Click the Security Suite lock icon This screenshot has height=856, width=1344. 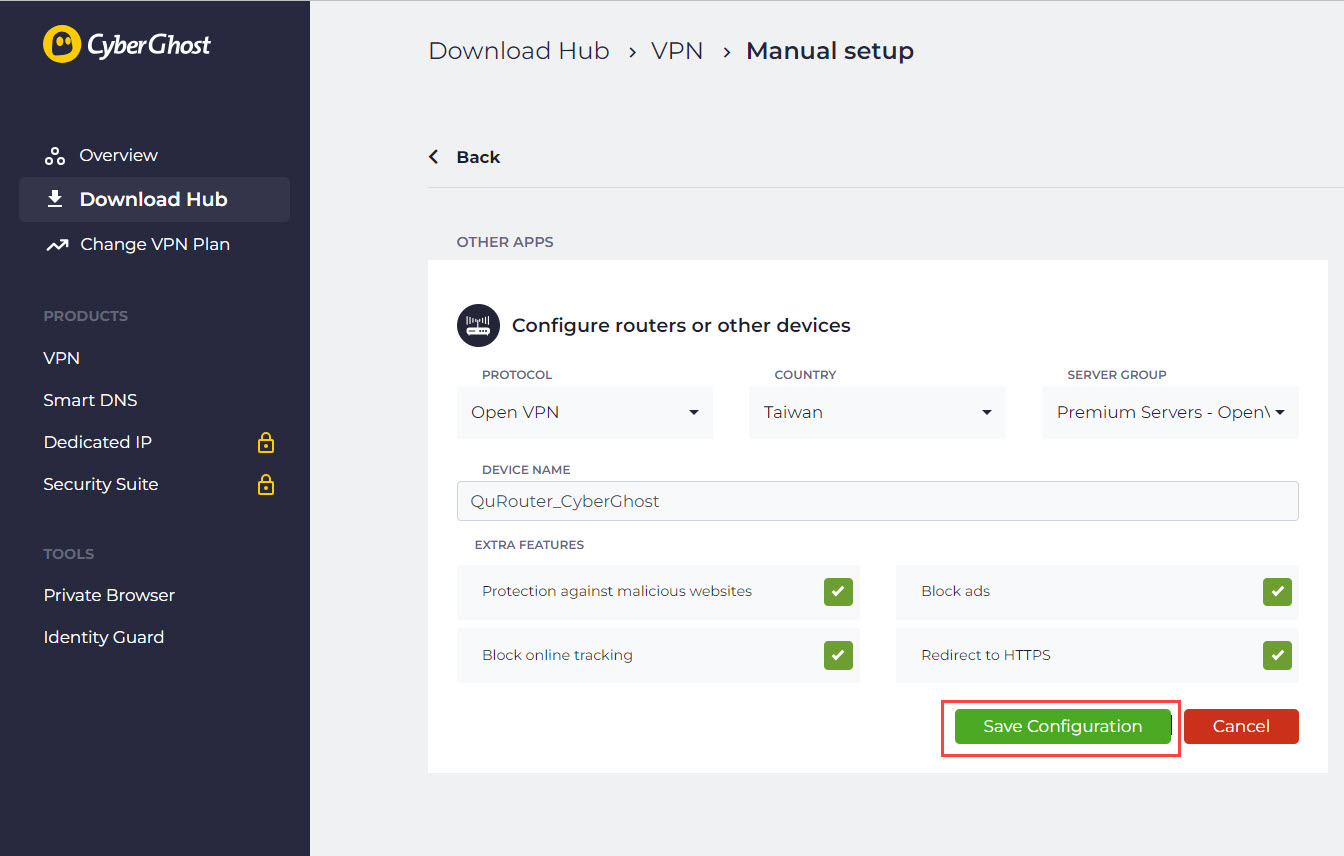(x=266, y=485)
